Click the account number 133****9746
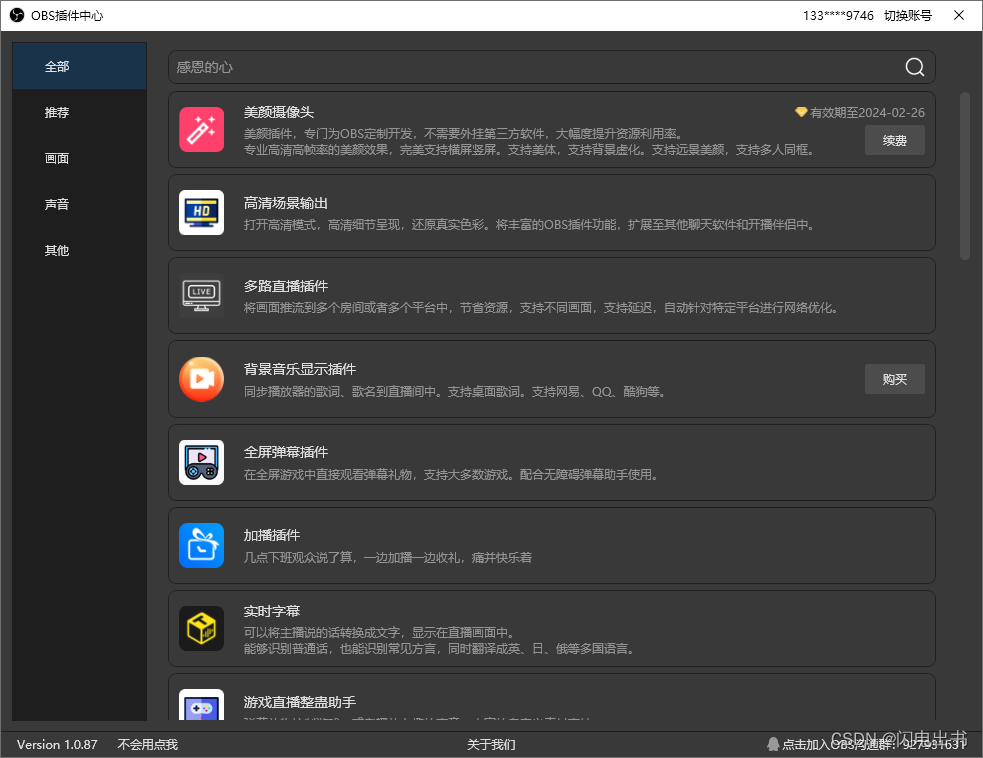The height and width of the screenshot is (758, 983). pos(838,16)
